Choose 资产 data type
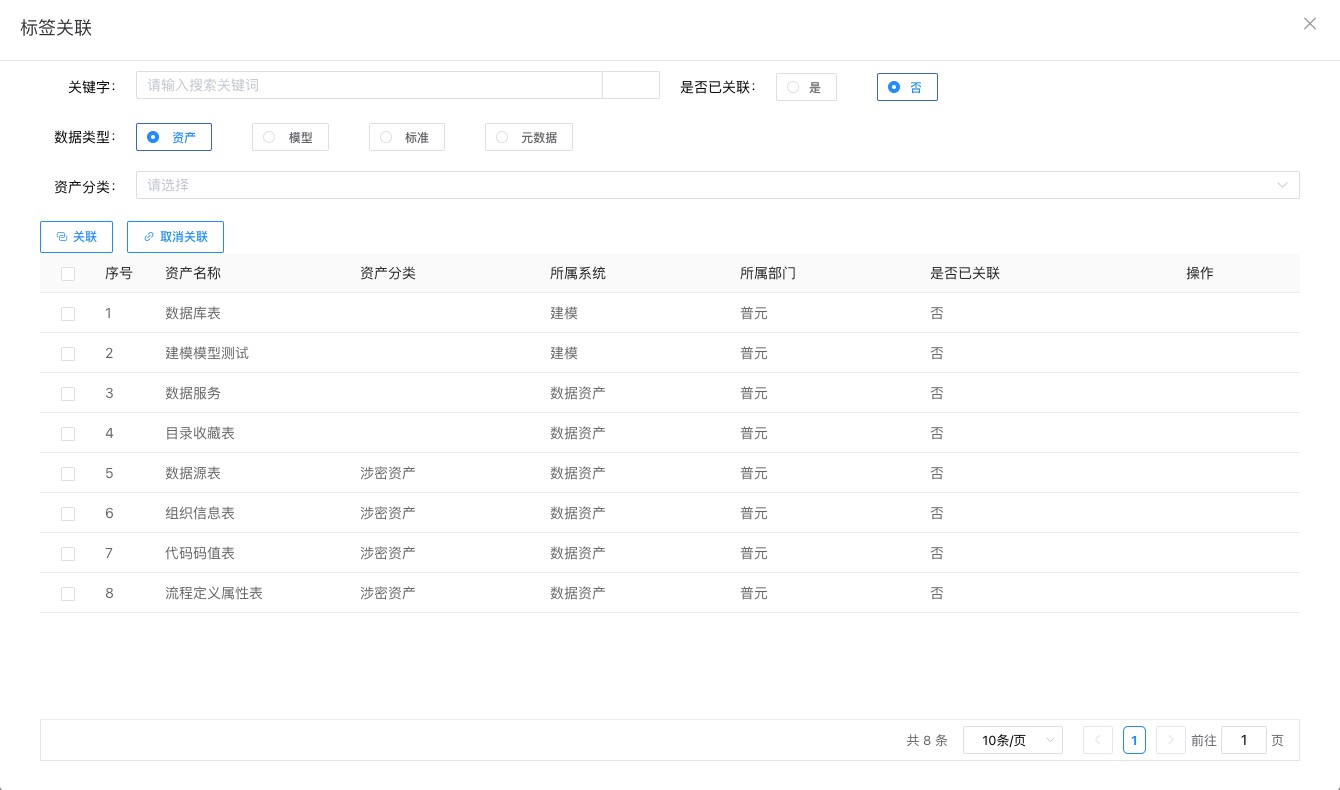The width and height of the screenshot is (1340, 790). point(173,137)
